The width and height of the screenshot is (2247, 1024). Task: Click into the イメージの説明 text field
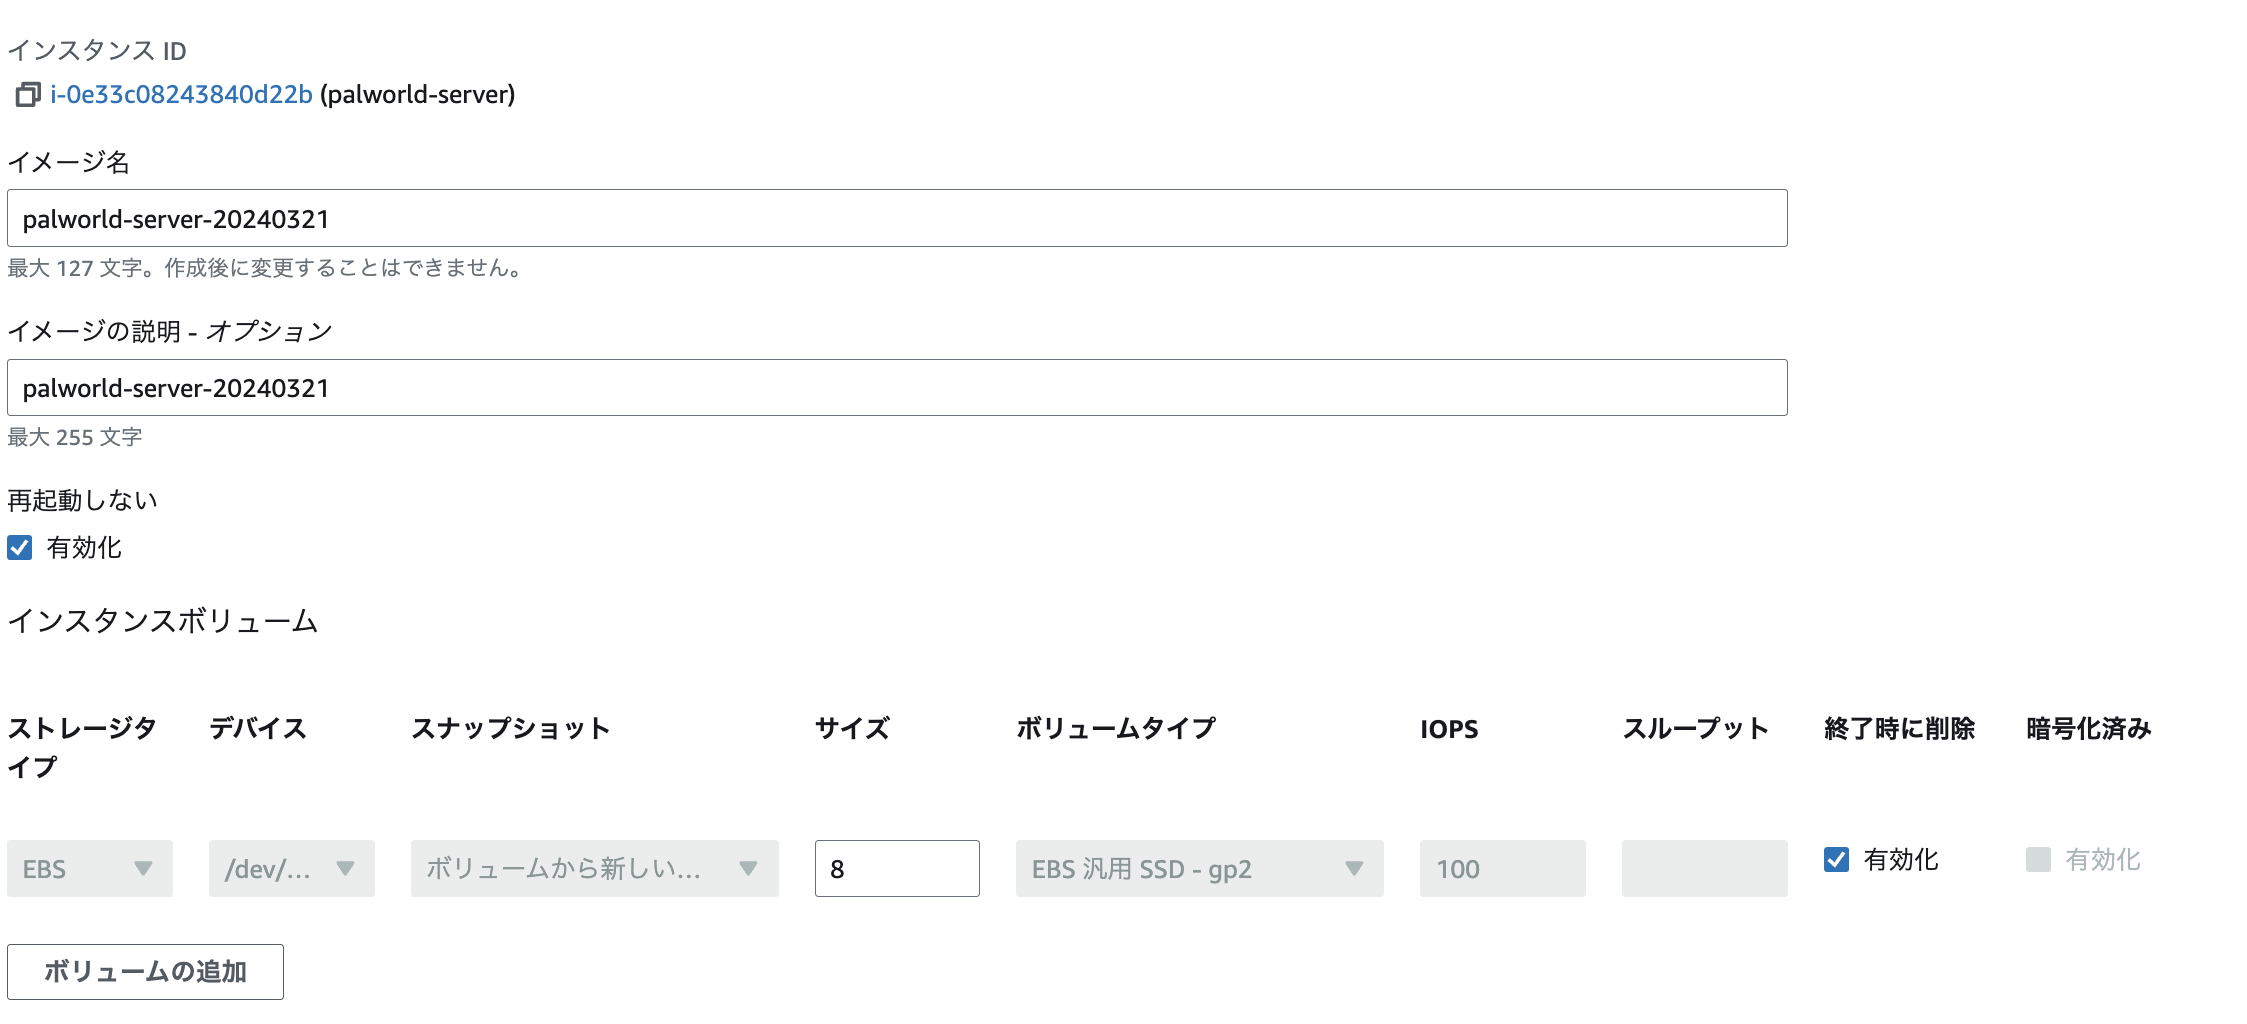click(896, 388)
